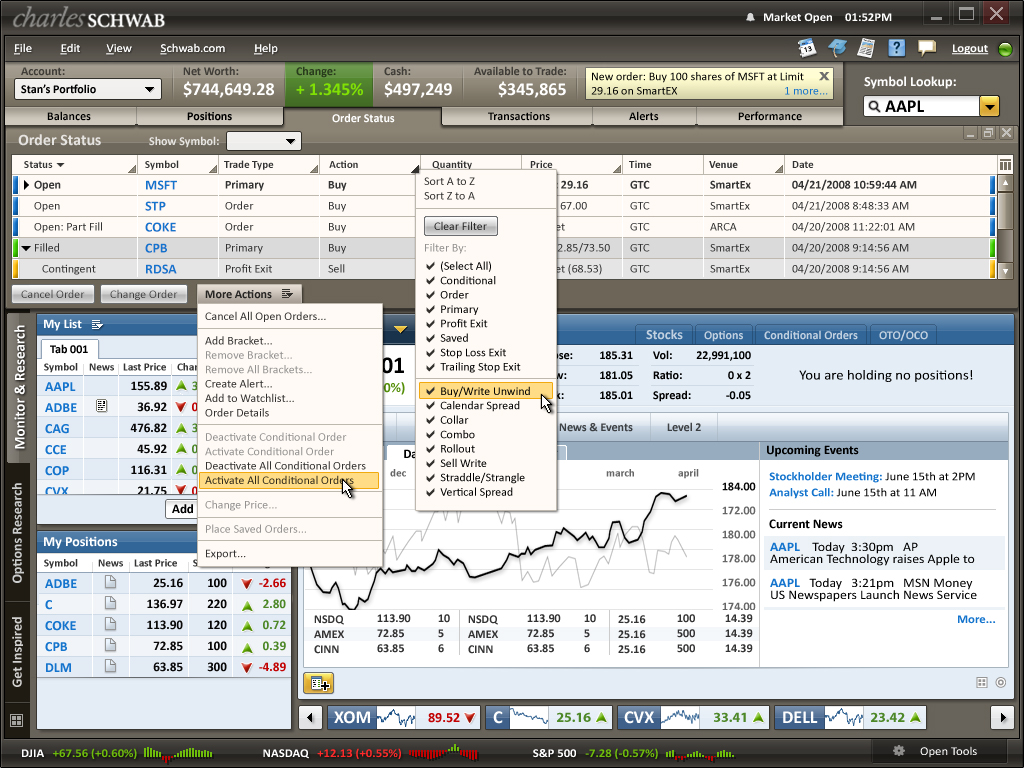Open the XOM ticker tile
Image resolution: width=1024 pixels, height=768 pixels.
[404, 718]
